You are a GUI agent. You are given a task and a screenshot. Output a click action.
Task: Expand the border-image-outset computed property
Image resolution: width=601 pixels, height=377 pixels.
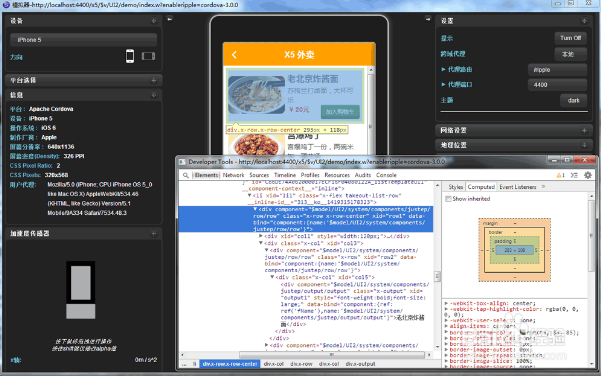click(x=446, y=349)
